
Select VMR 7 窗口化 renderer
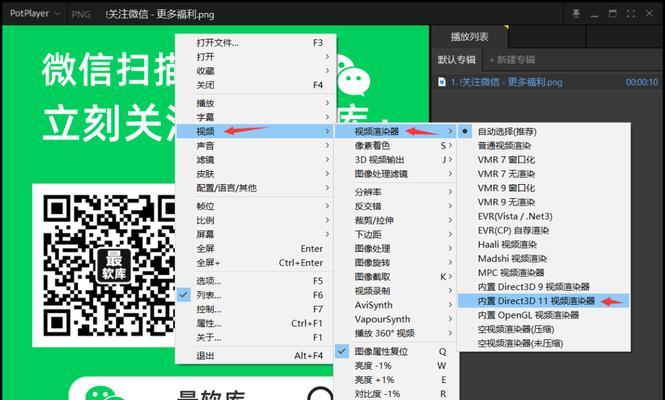[x=544, y=159]
